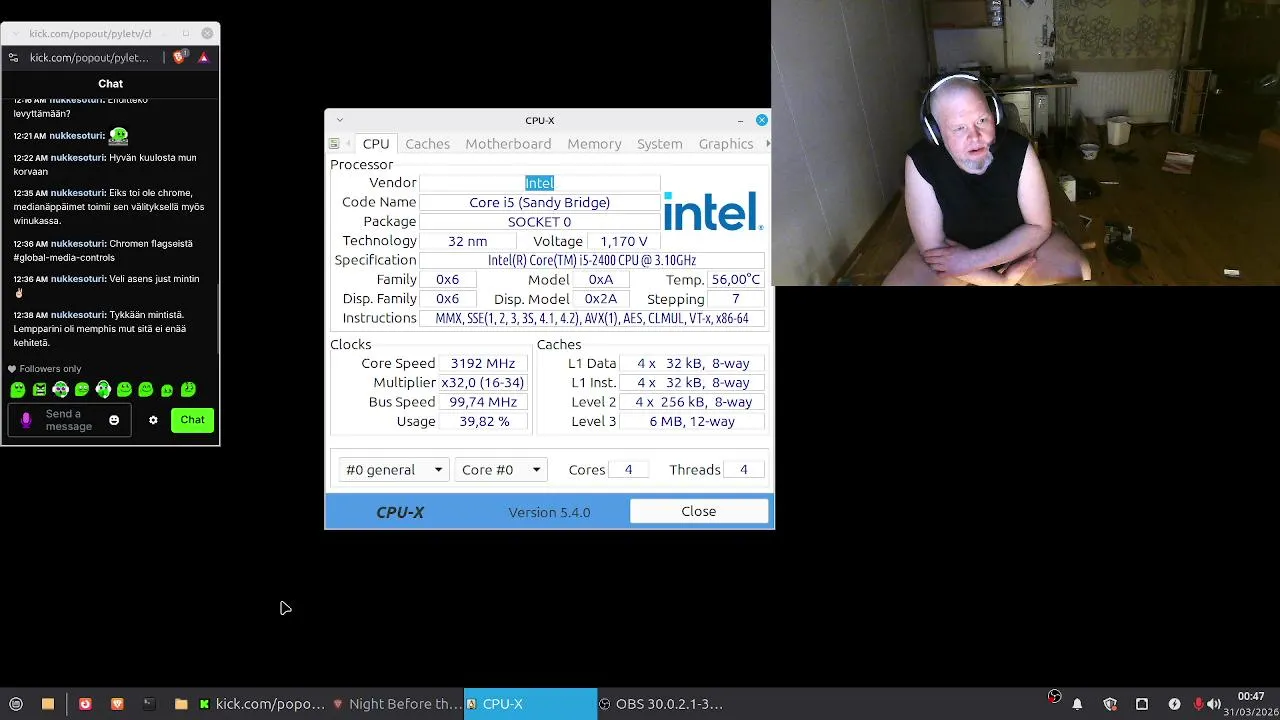The image size is (1280, 720).
Task: Click the security shield tray icon
Action: pyautogui.click(x=1109, y=704)
